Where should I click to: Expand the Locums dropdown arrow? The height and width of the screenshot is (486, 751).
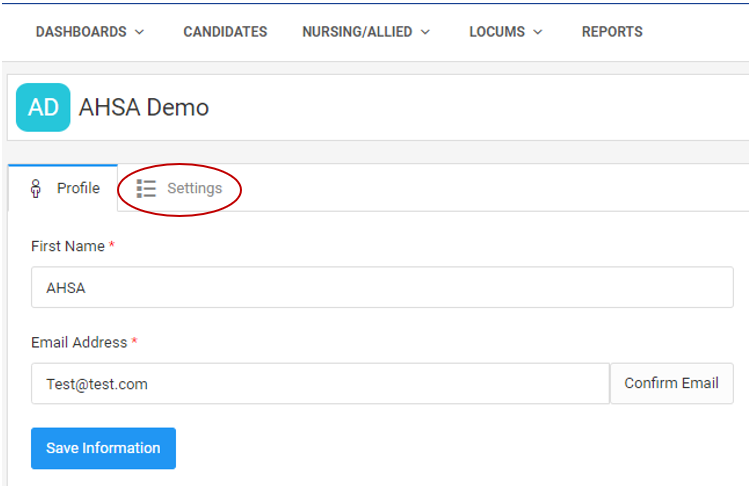[538, 32]
